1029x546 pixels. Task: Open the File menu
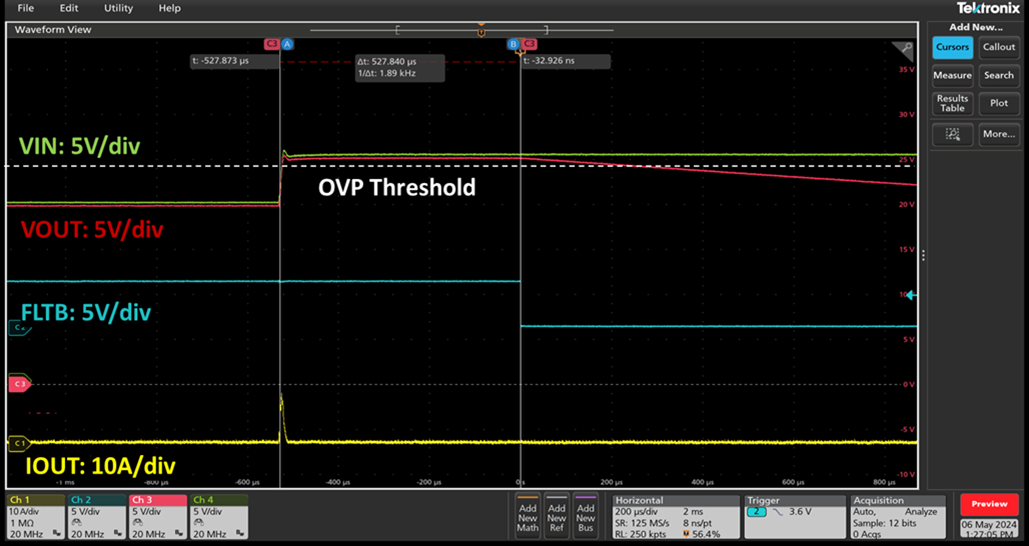click(x=26, y=8)
